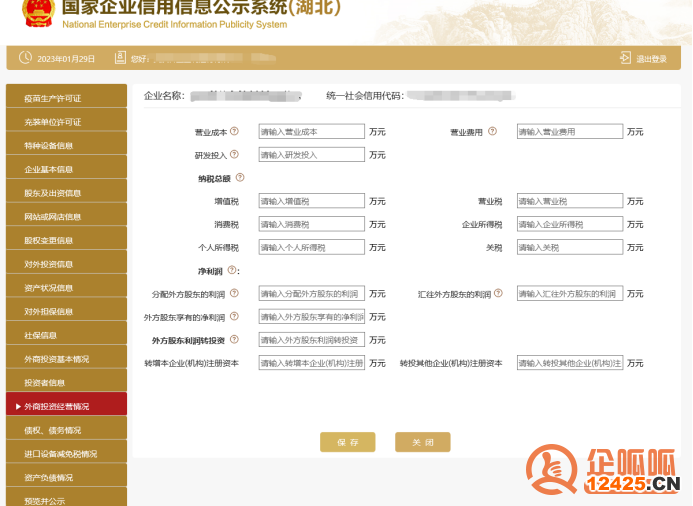The image size is (693, 506).
Task: Open 企业基本信息 in the sidebar
Action: (49, 169)
